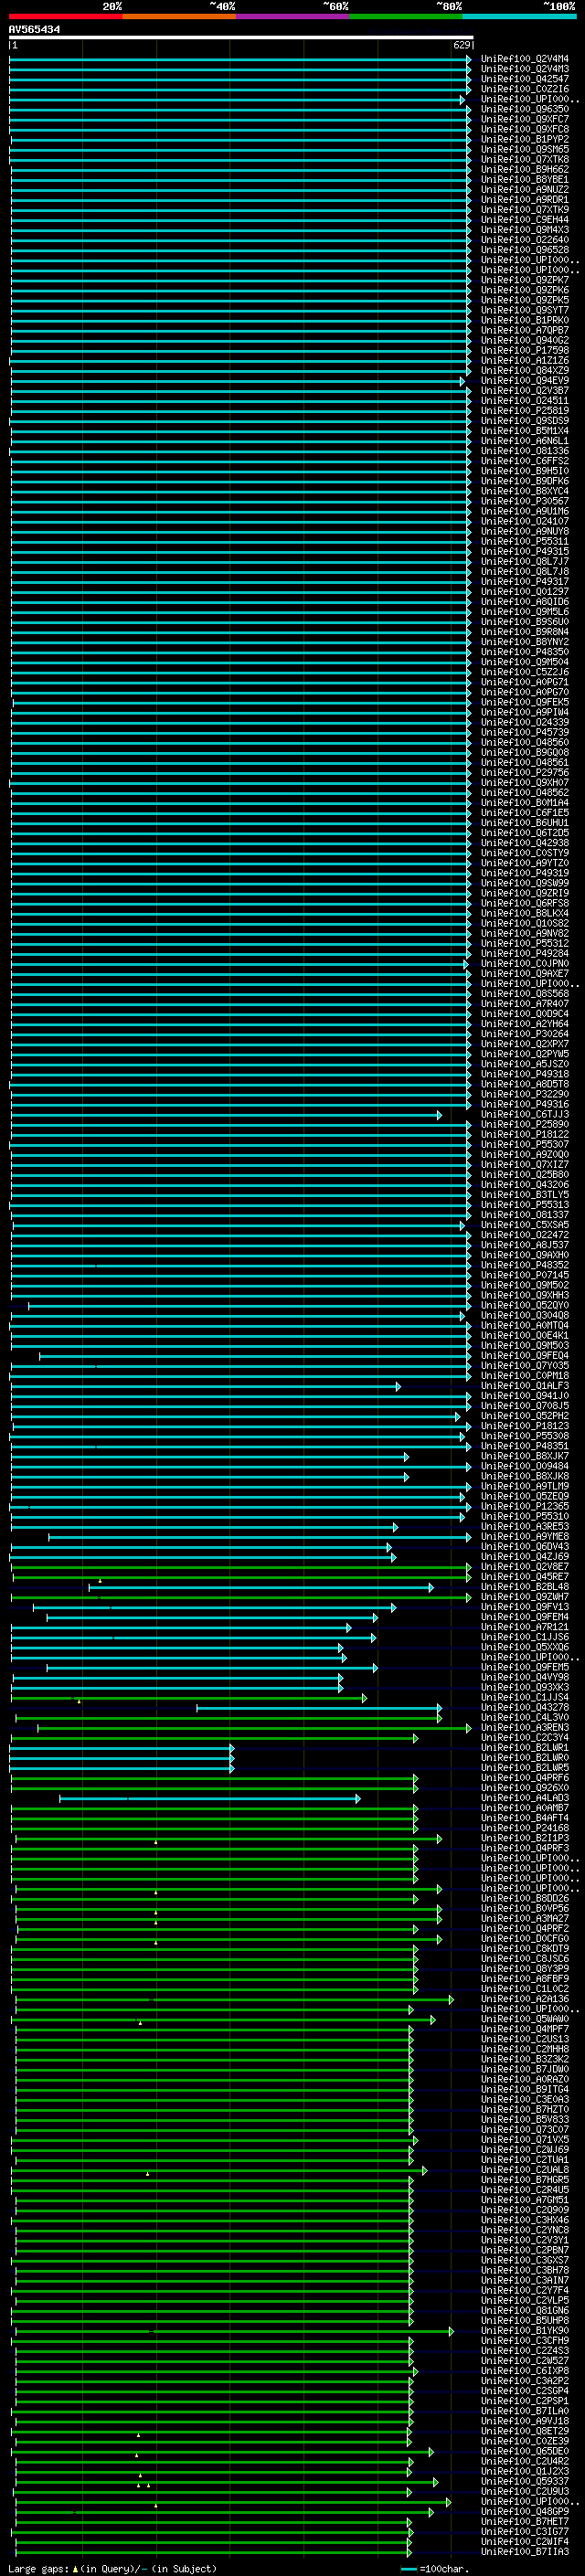Select the UniRef100_Q1ALF3 label

(525, 1385)
